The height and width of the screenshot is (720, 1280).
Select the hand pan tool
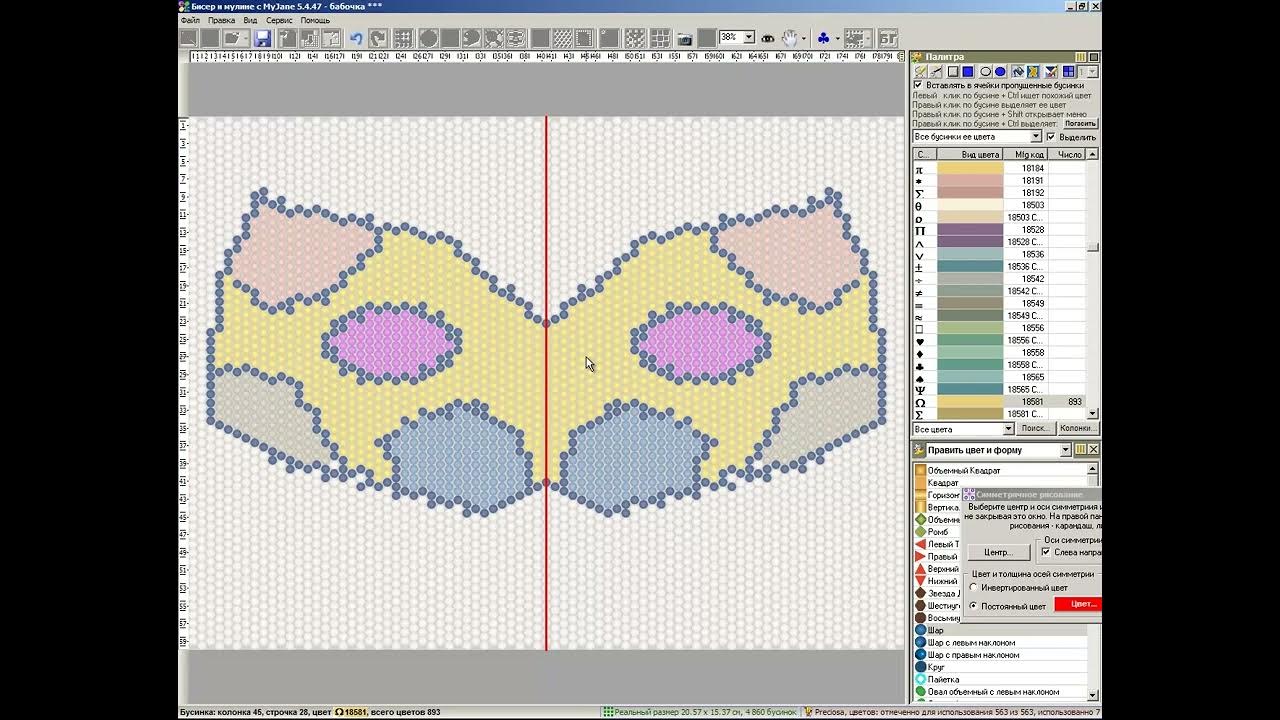(x=790, y=38)
